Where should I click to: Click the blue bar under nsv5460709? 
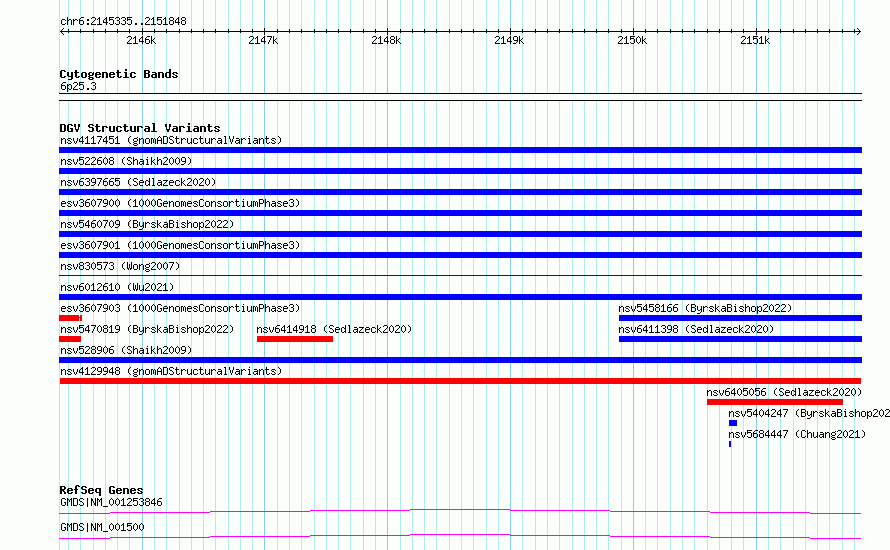(x=460, y=234)
